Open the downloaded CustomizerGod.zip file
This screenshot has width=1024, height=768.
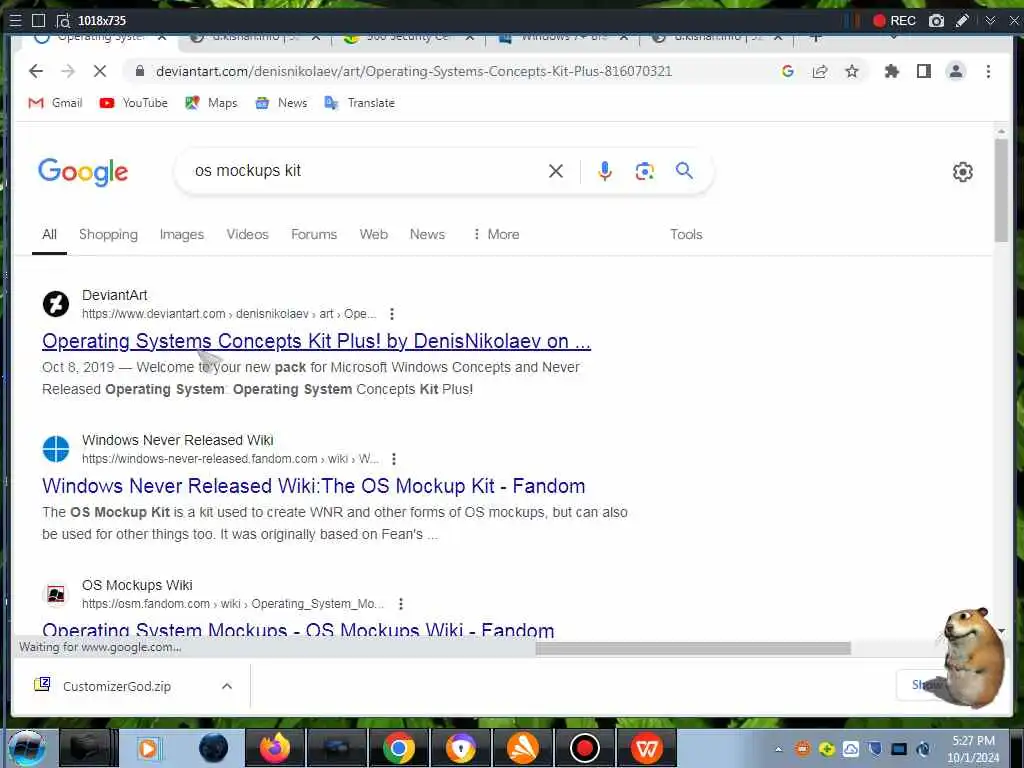pos(116,686)
